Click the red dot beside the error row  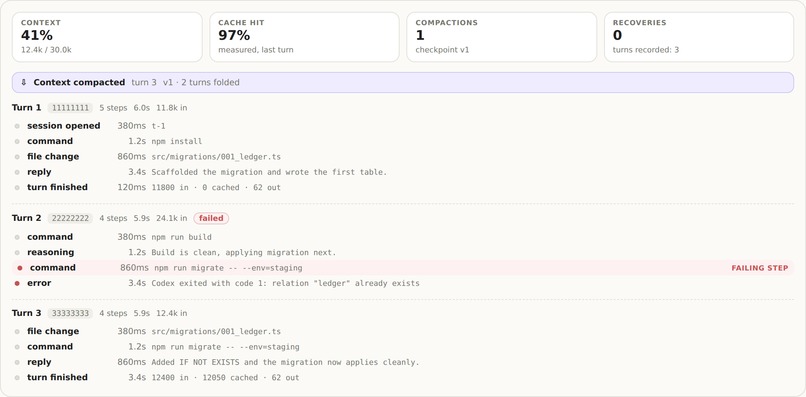click(x=17, y=283)
